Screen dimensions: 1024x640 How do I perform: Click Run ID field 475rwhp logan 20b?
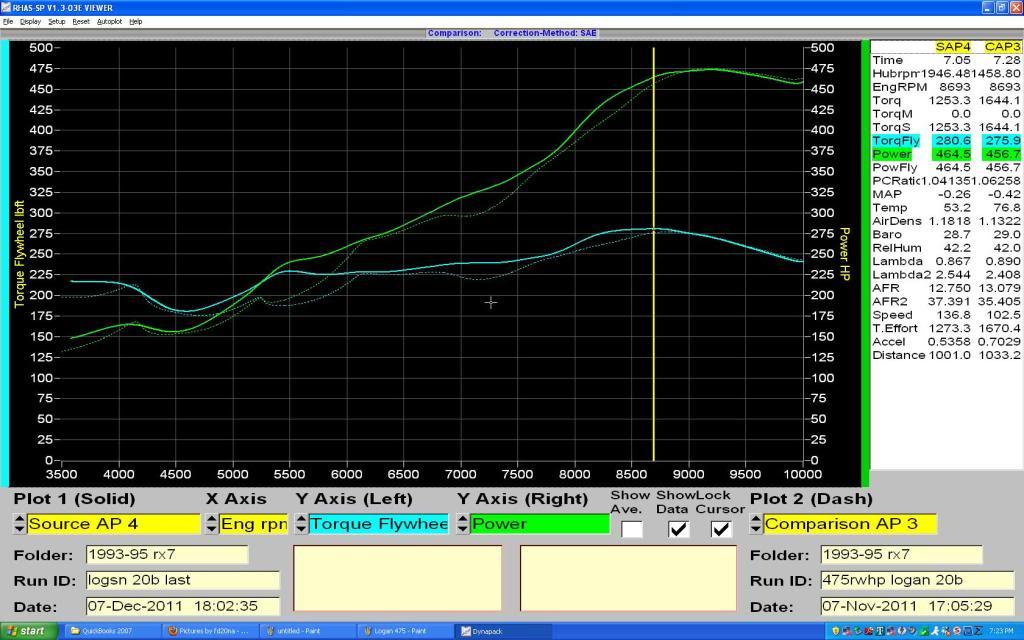coord(918,580)
